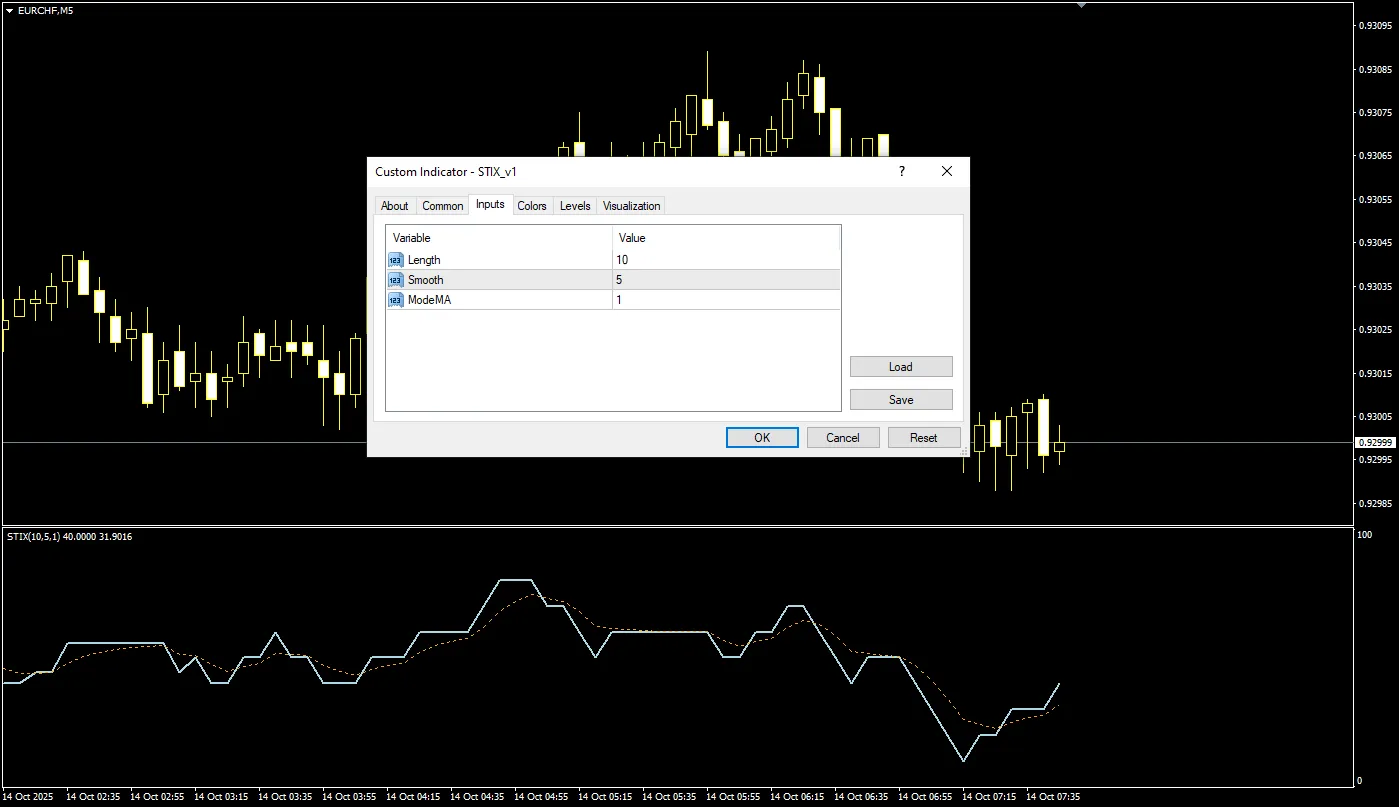Click the integer icon beside Length variable
1399x807 pixels.
pyautogui.click(x=396, y=260)
